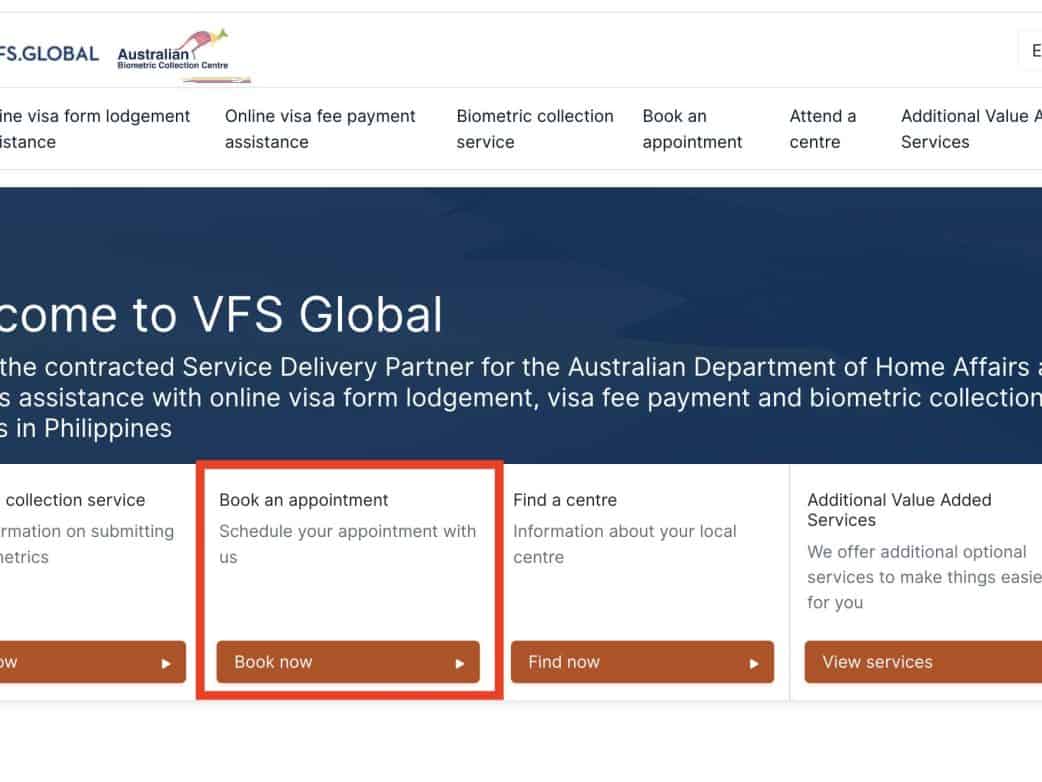Select Online visa fee payment assistance menu

tap(319, 129)
